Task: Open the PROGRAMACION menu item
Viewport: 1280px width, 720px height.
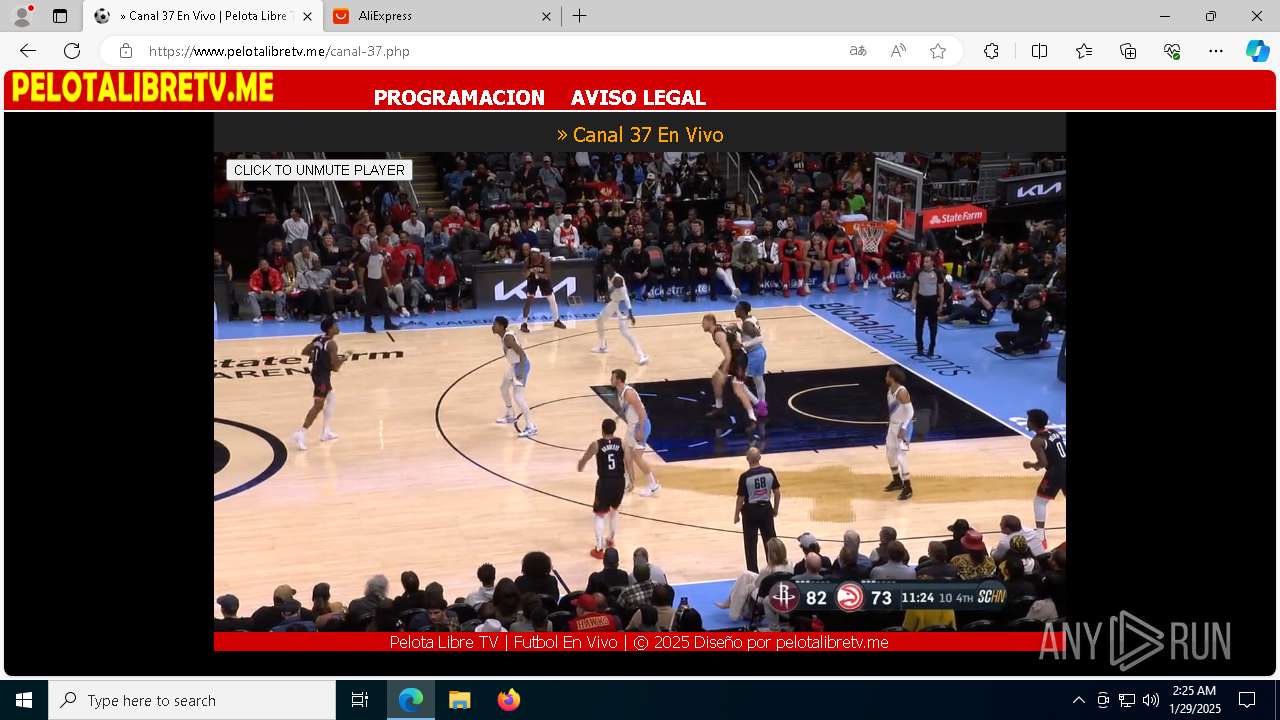Action: pyautogui.click(x=459, y=98)
